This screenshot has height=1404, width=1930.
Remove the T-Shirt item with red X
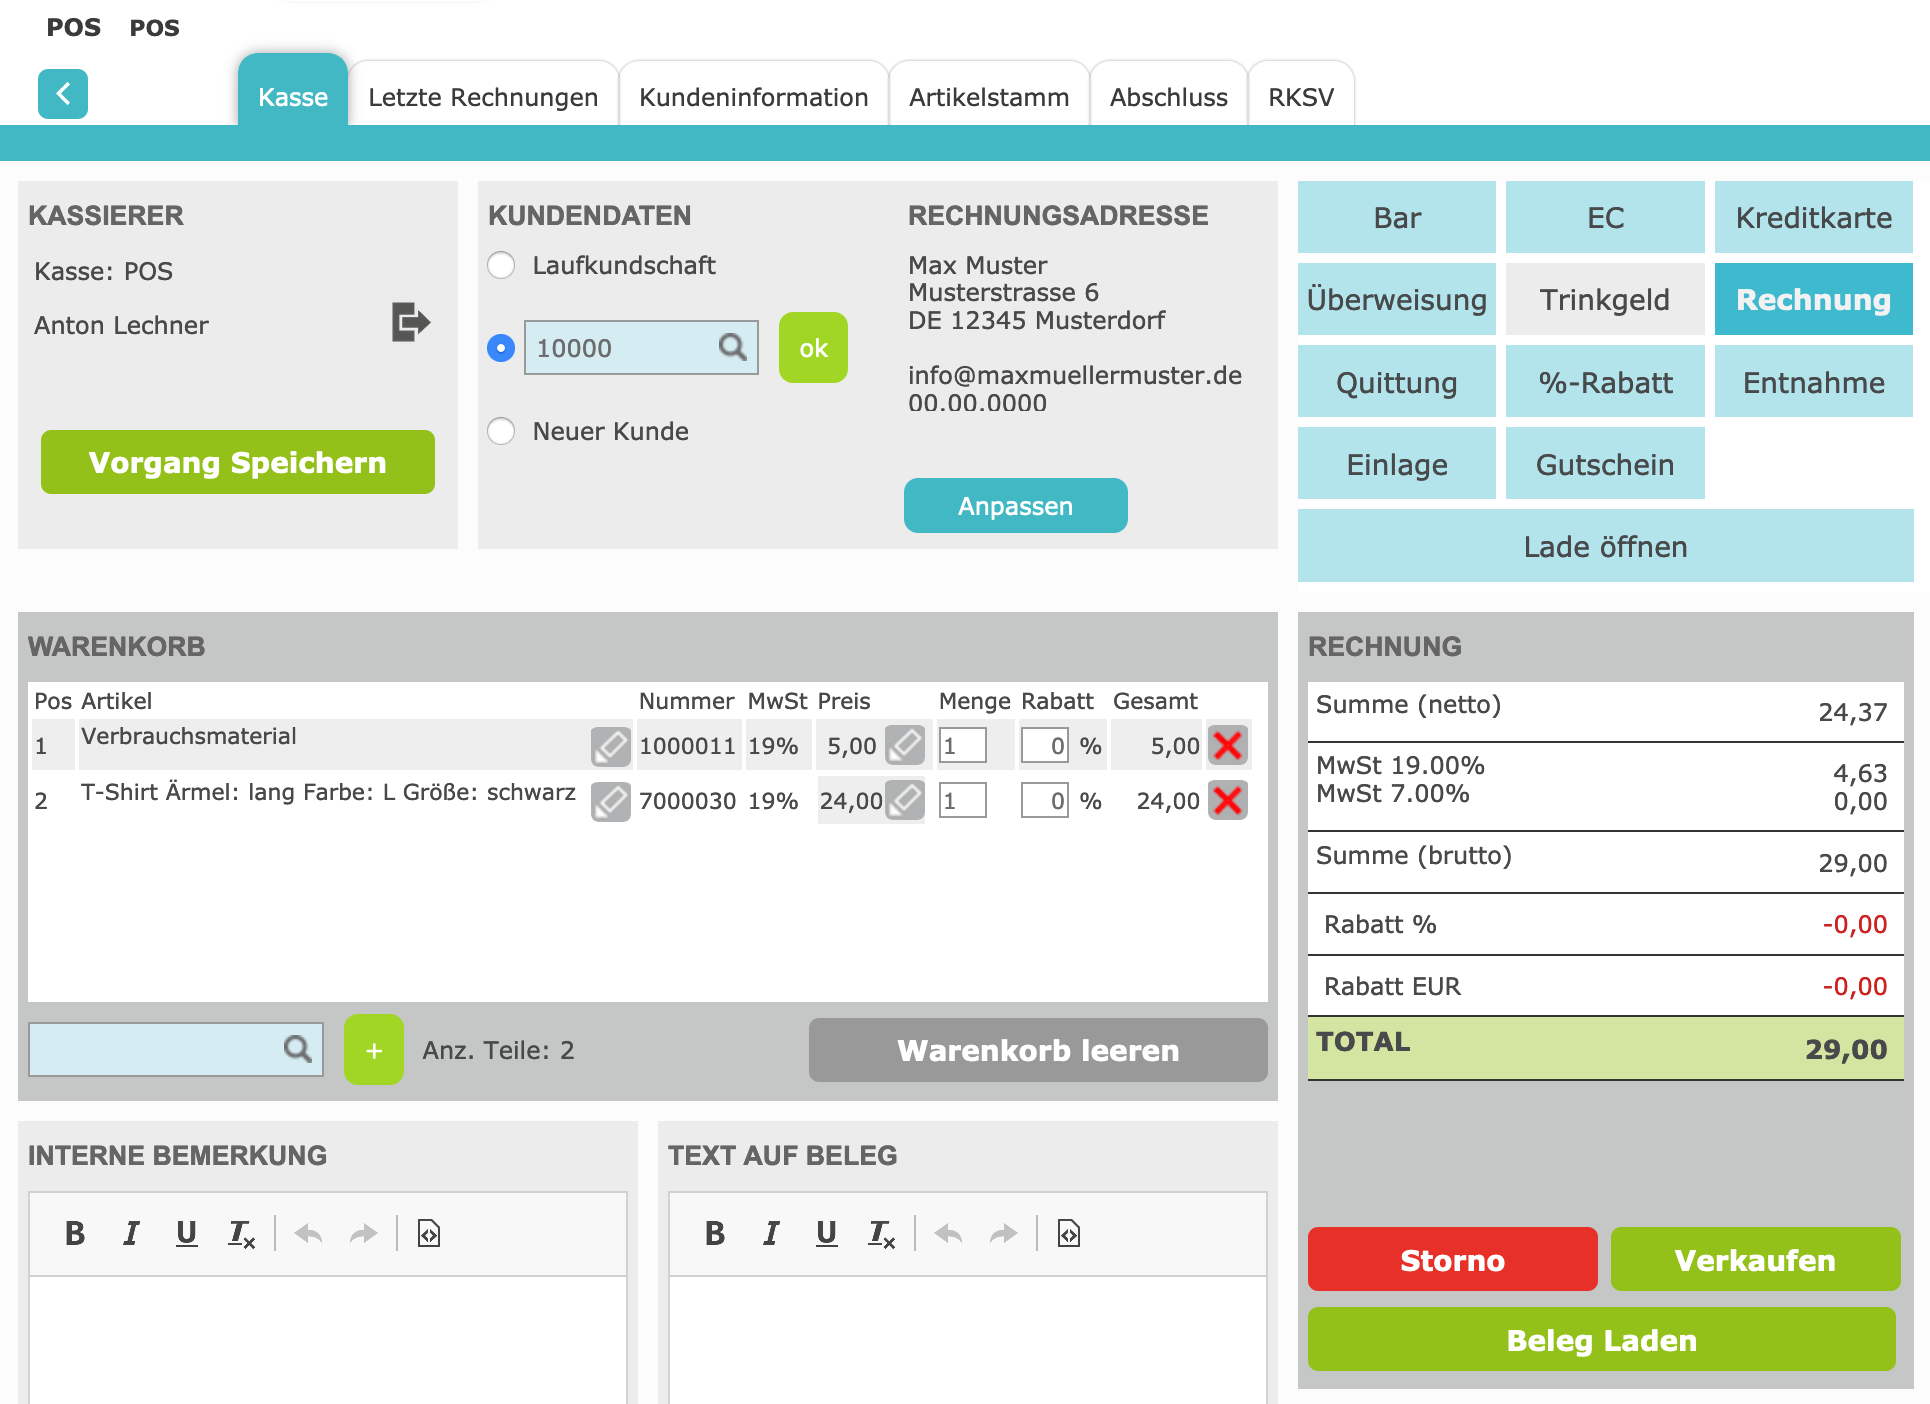[x=1227, y=800]
